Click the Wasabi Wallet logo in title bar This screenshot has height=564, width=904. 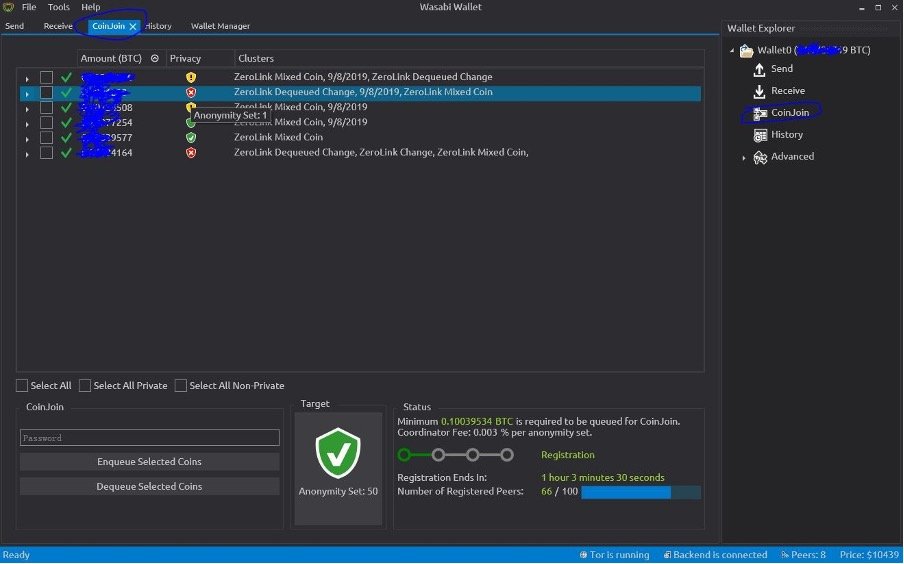(x=8, y=7)
